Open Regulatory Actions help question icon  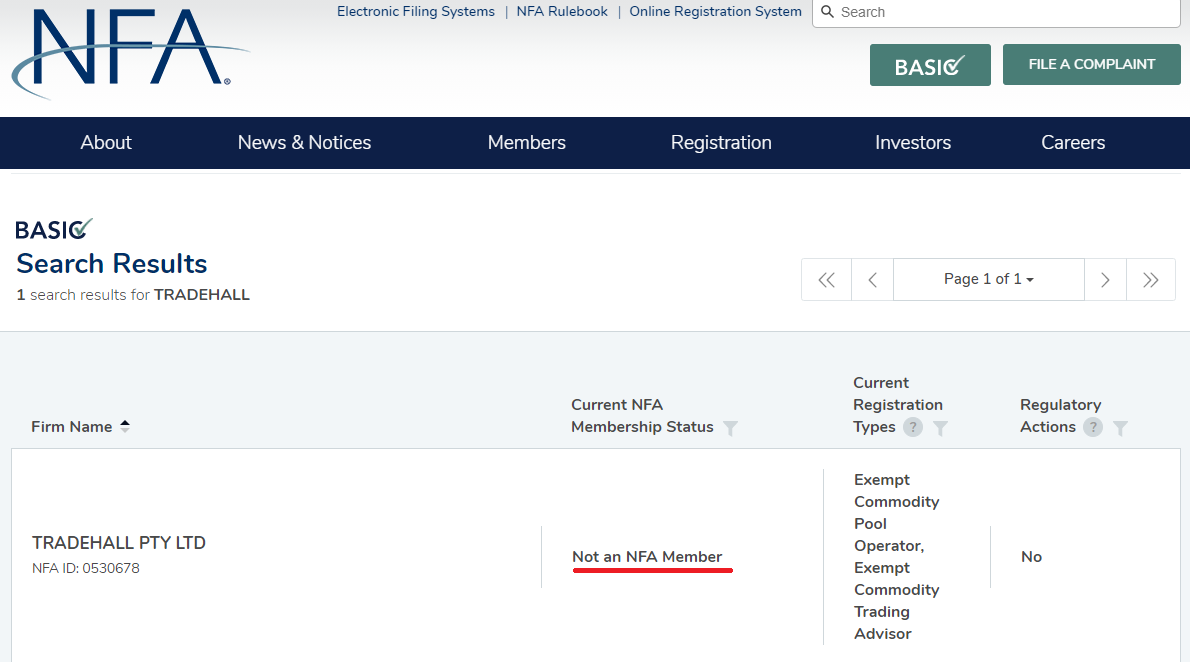pos(1093,427)
